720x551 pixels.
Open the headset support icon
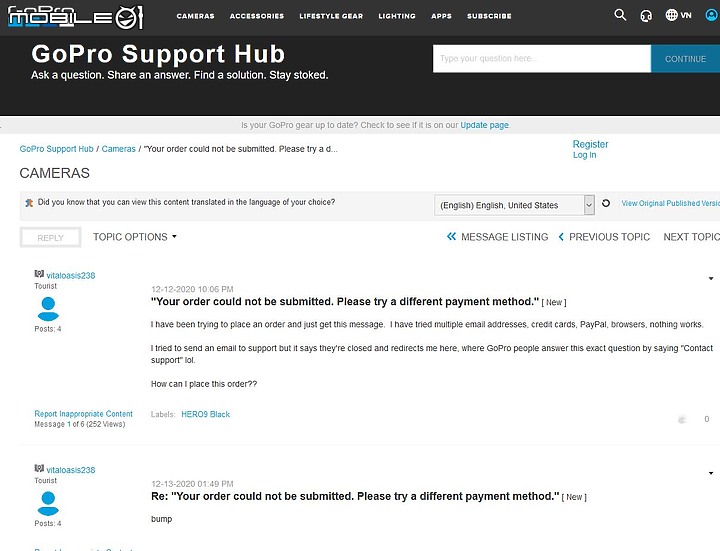646,16
